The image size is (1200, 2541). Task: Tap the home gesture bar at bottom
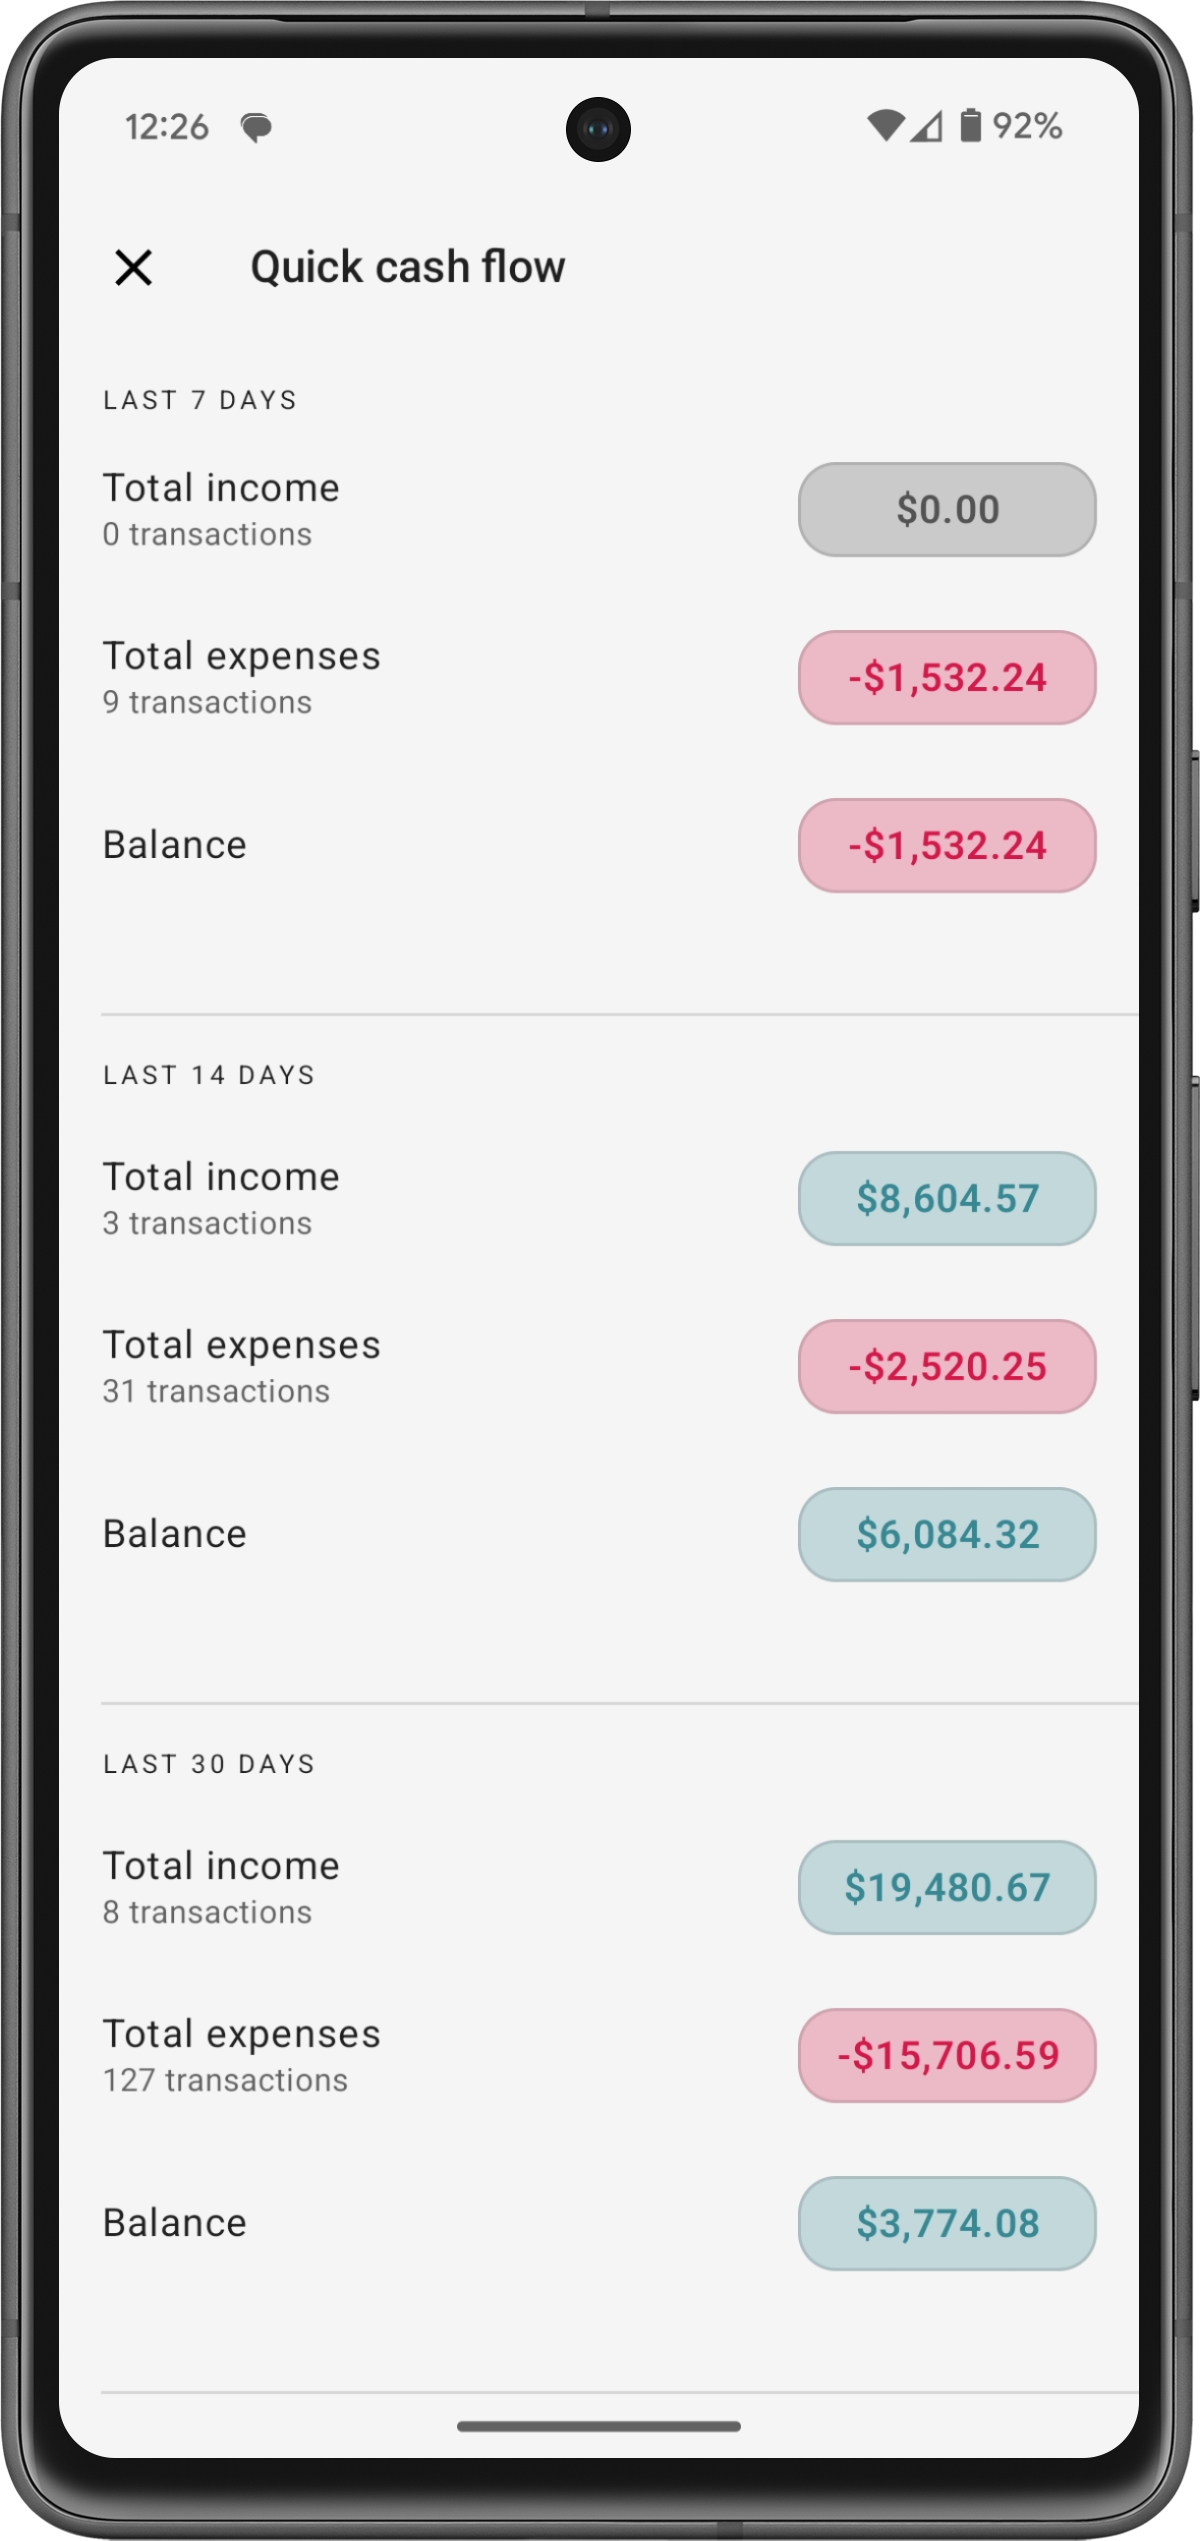(598, 2426)
